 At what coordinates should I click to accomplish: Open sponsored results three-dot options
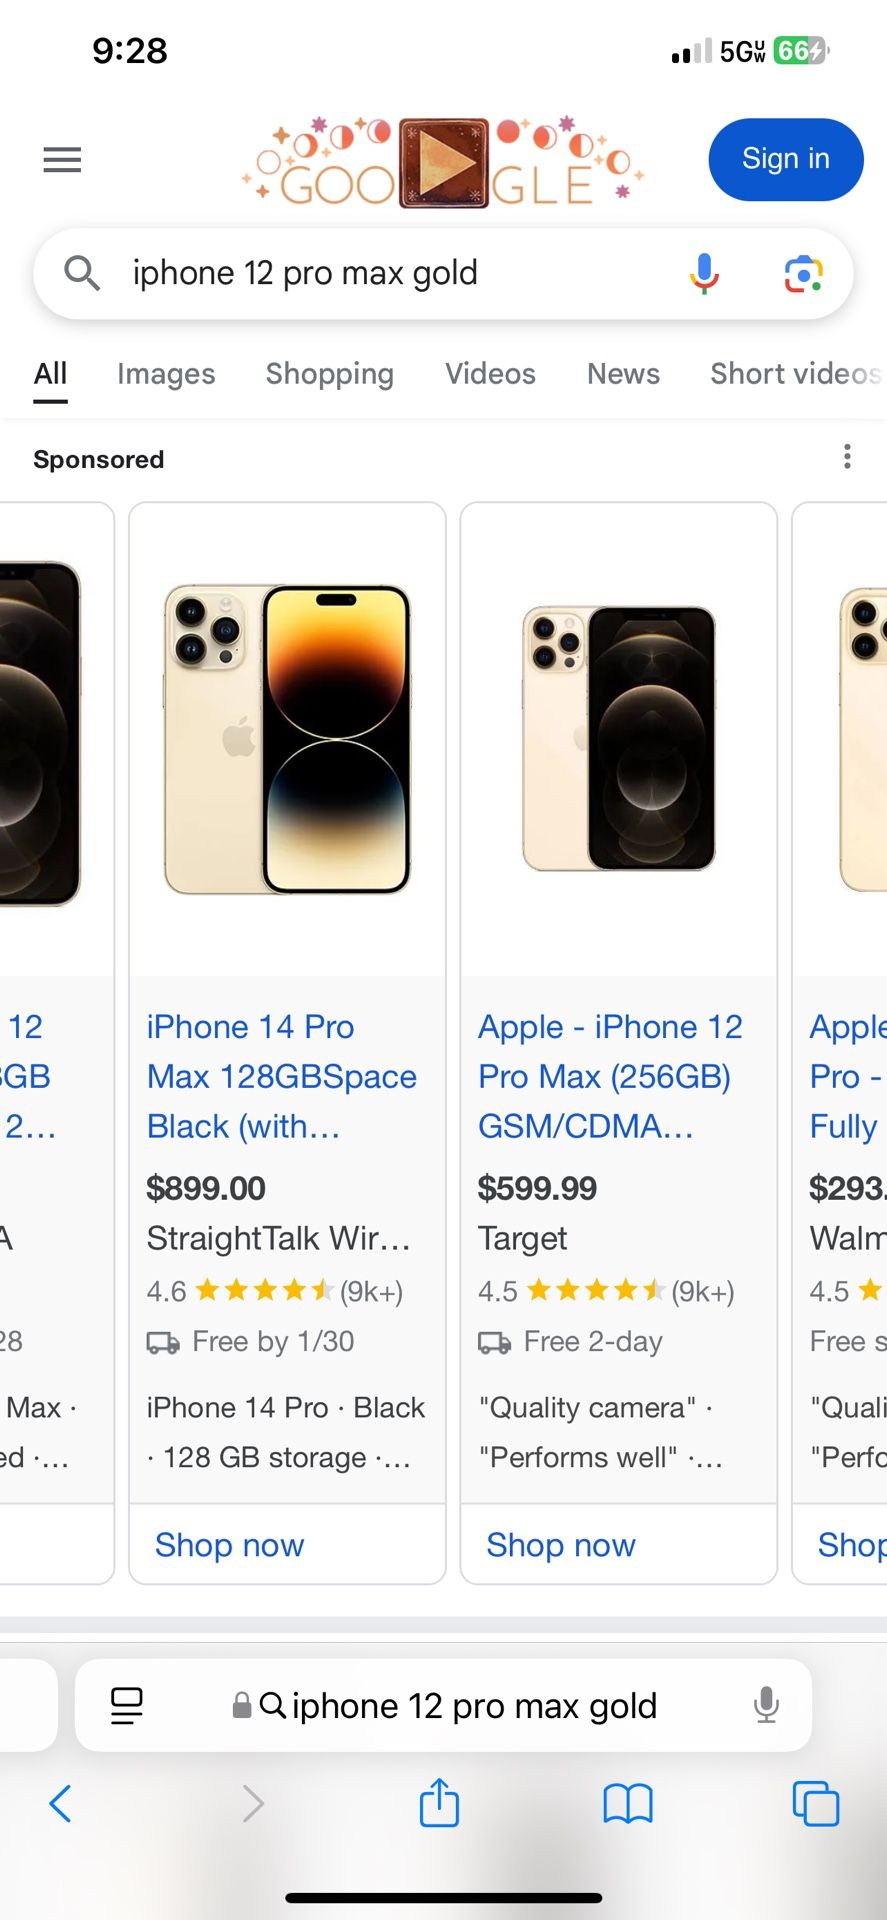click(x=847, y=457)
